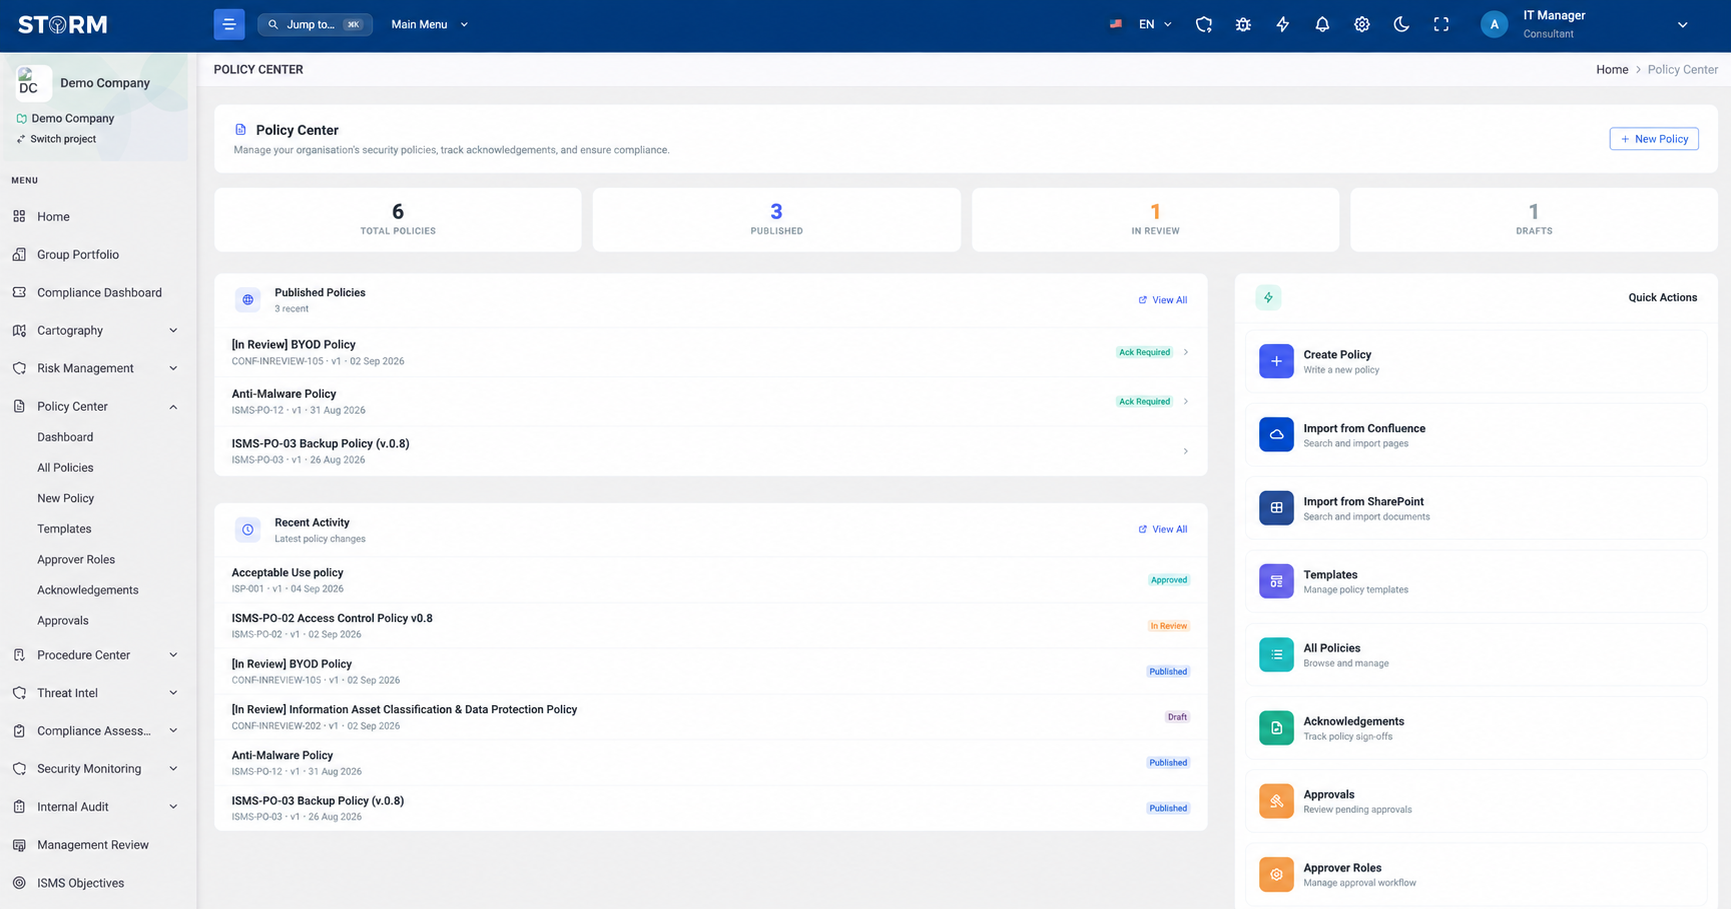Click the shield icon in top bar
Image resolution: width=1731 pixels, height=909 pixels.
click(1204, 24)
